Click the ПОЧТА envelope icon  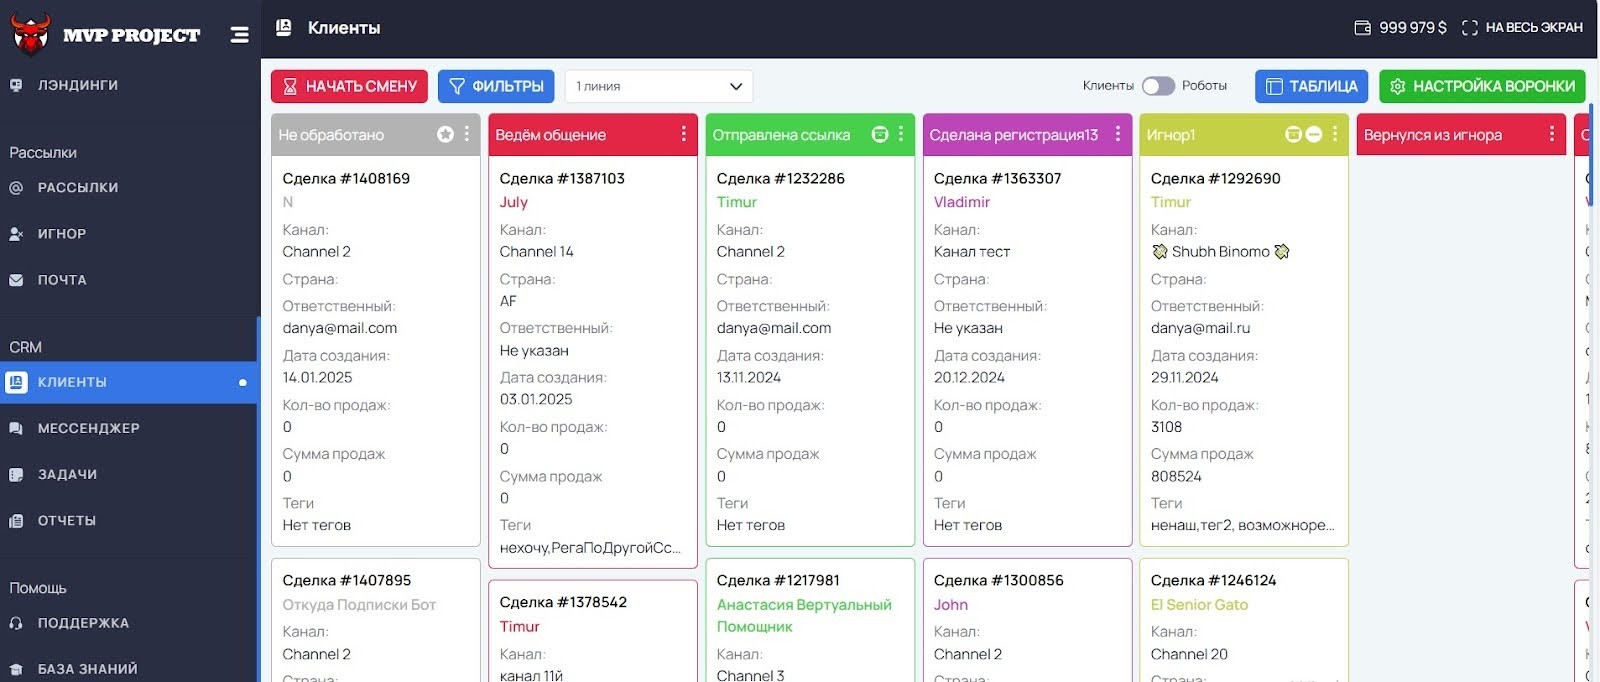[x=16, y=280]
